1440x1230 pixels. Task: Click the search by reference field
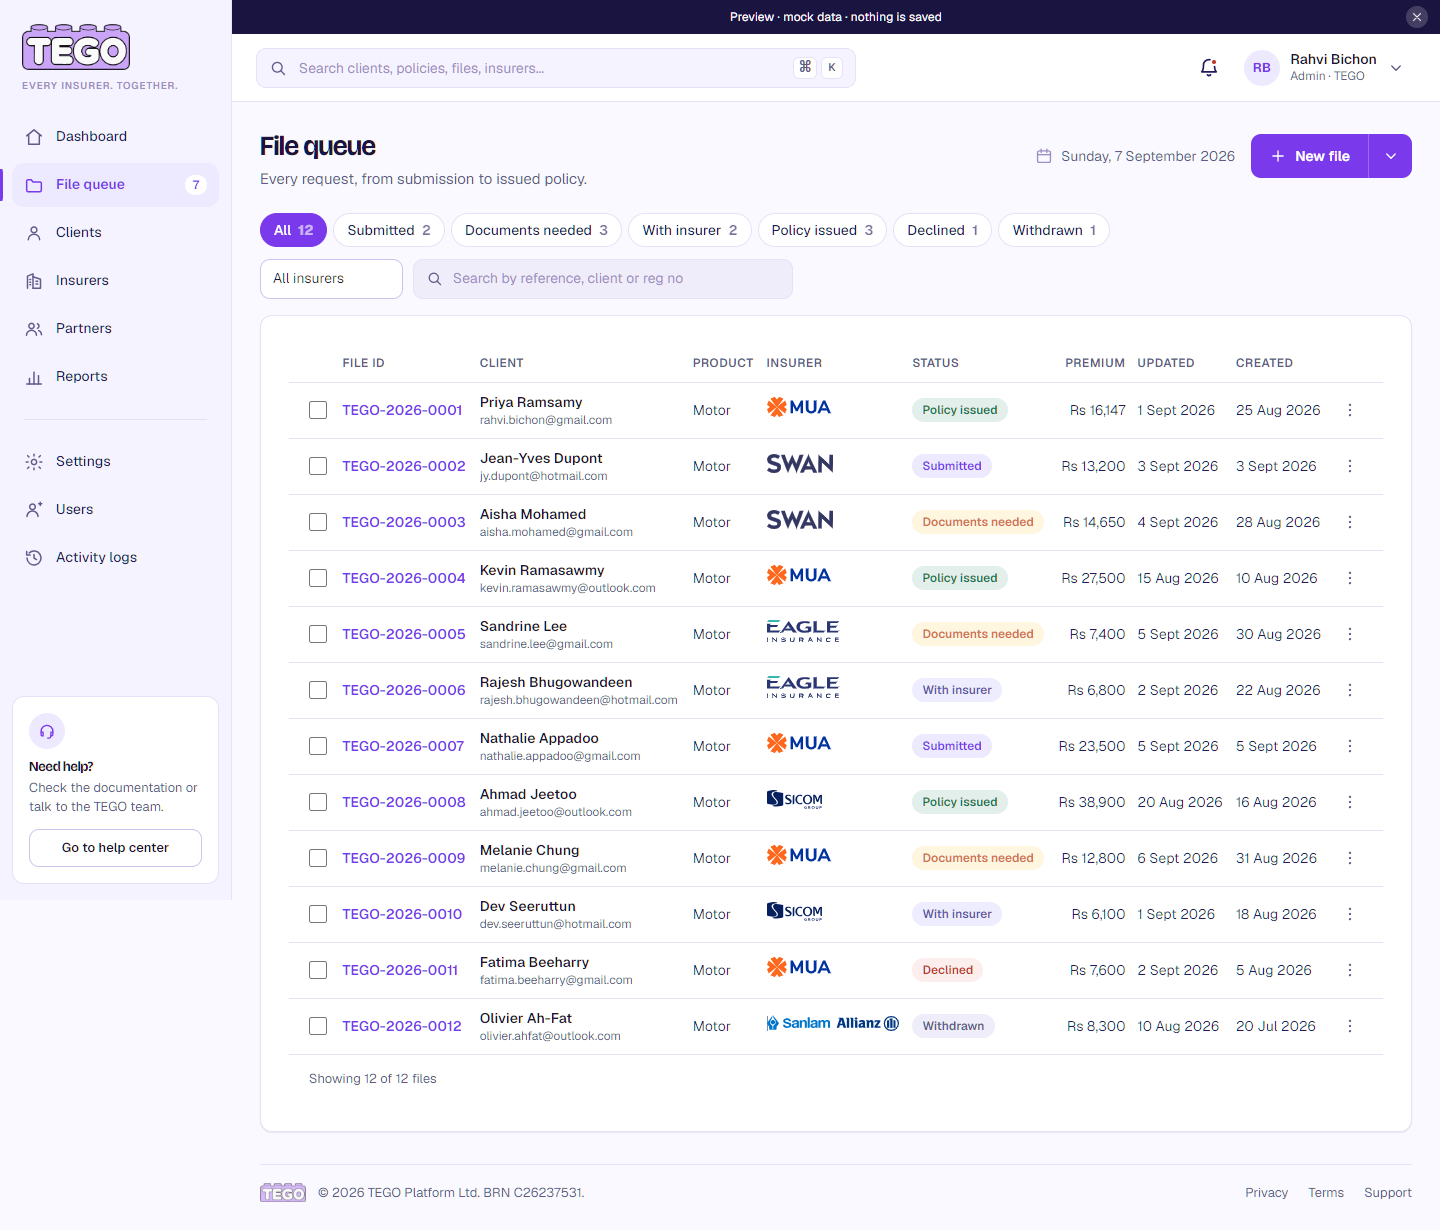click(x=603, y=279)
